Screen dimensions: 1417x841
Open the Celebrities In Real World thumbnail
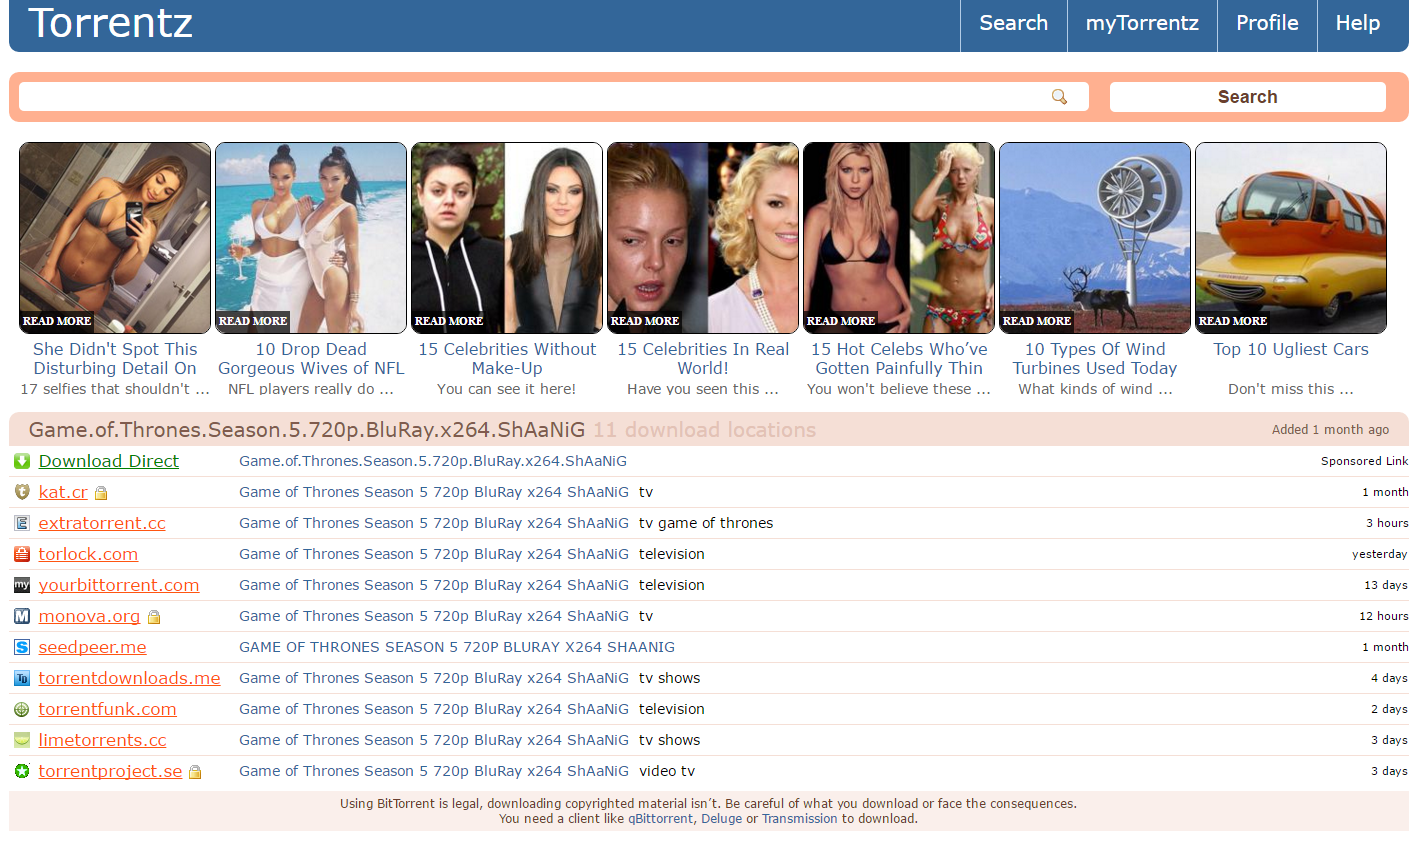(x=703, y=238)
